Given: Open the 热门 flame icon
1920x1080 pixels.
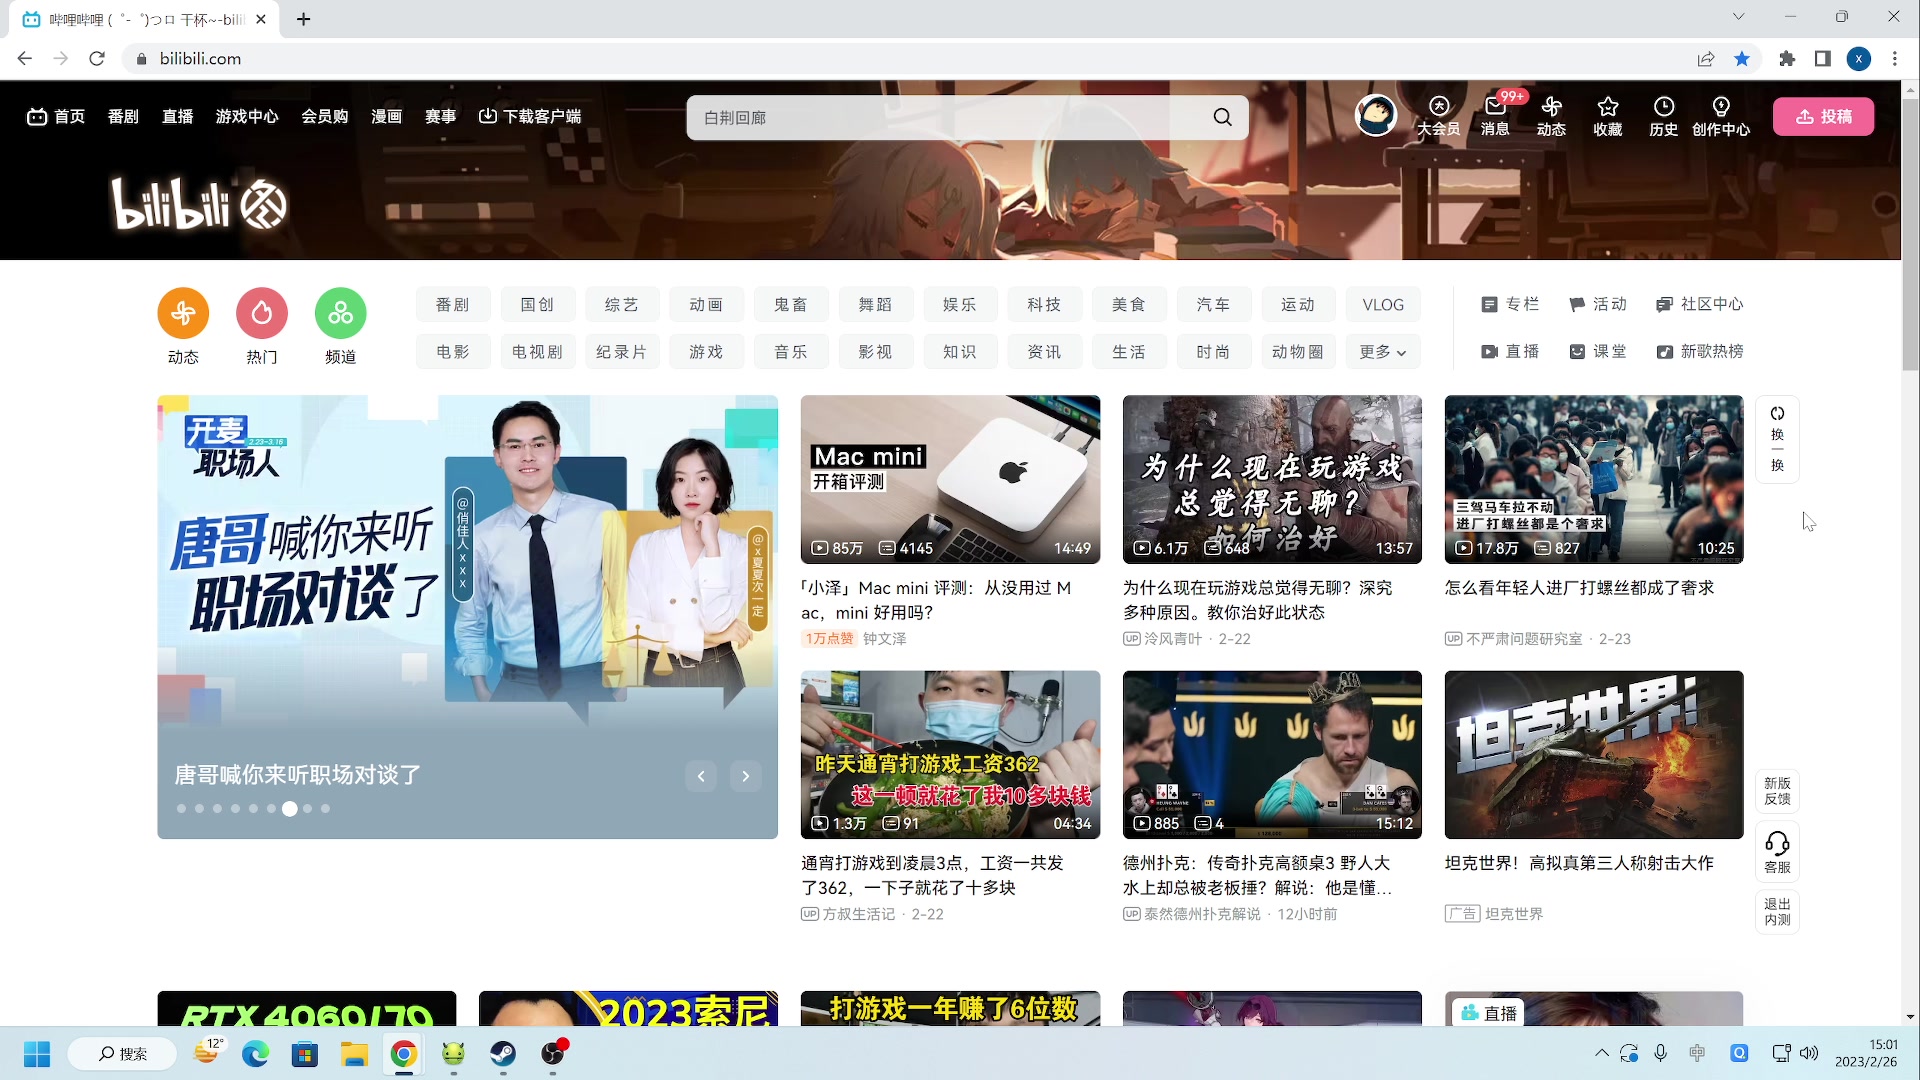Looking at the screenshot, I should tap(262, 314).
